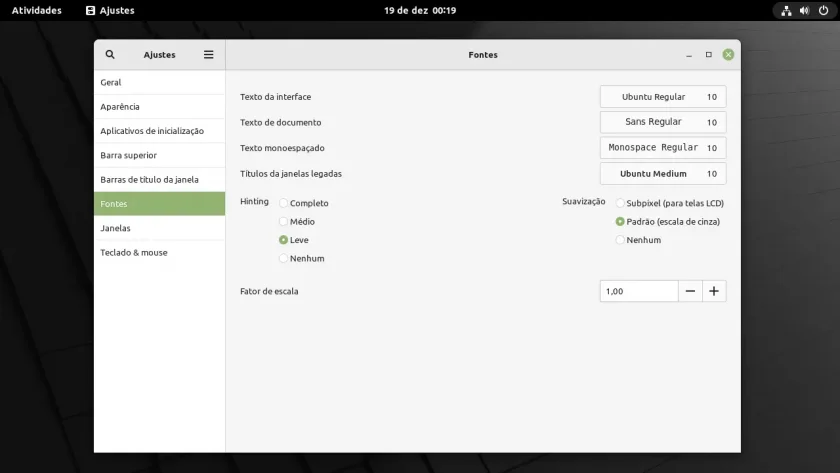The width and height of the screenshot is (840, 473).
Task: Decrease scale factor with minus button
Action: click(x=690, y=291)
